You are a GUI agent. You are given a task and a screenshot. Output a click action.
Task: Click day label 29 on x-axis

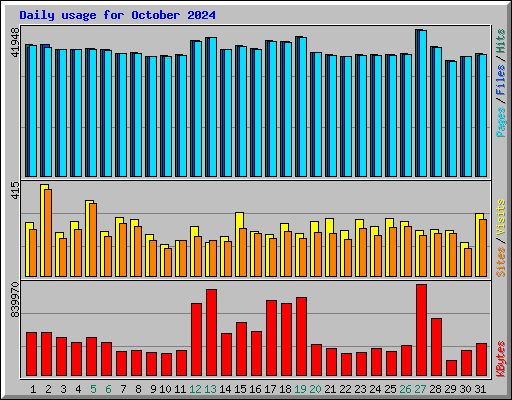click(x=450, y=389)
